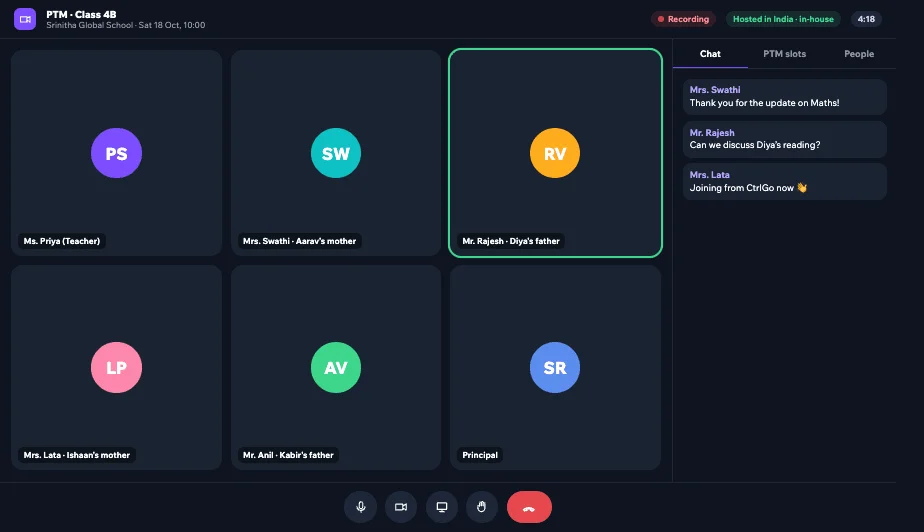The width and height of the screenshot is (924, 532).
Task: Click the Principal name label
Action: (x=480, y=455)
